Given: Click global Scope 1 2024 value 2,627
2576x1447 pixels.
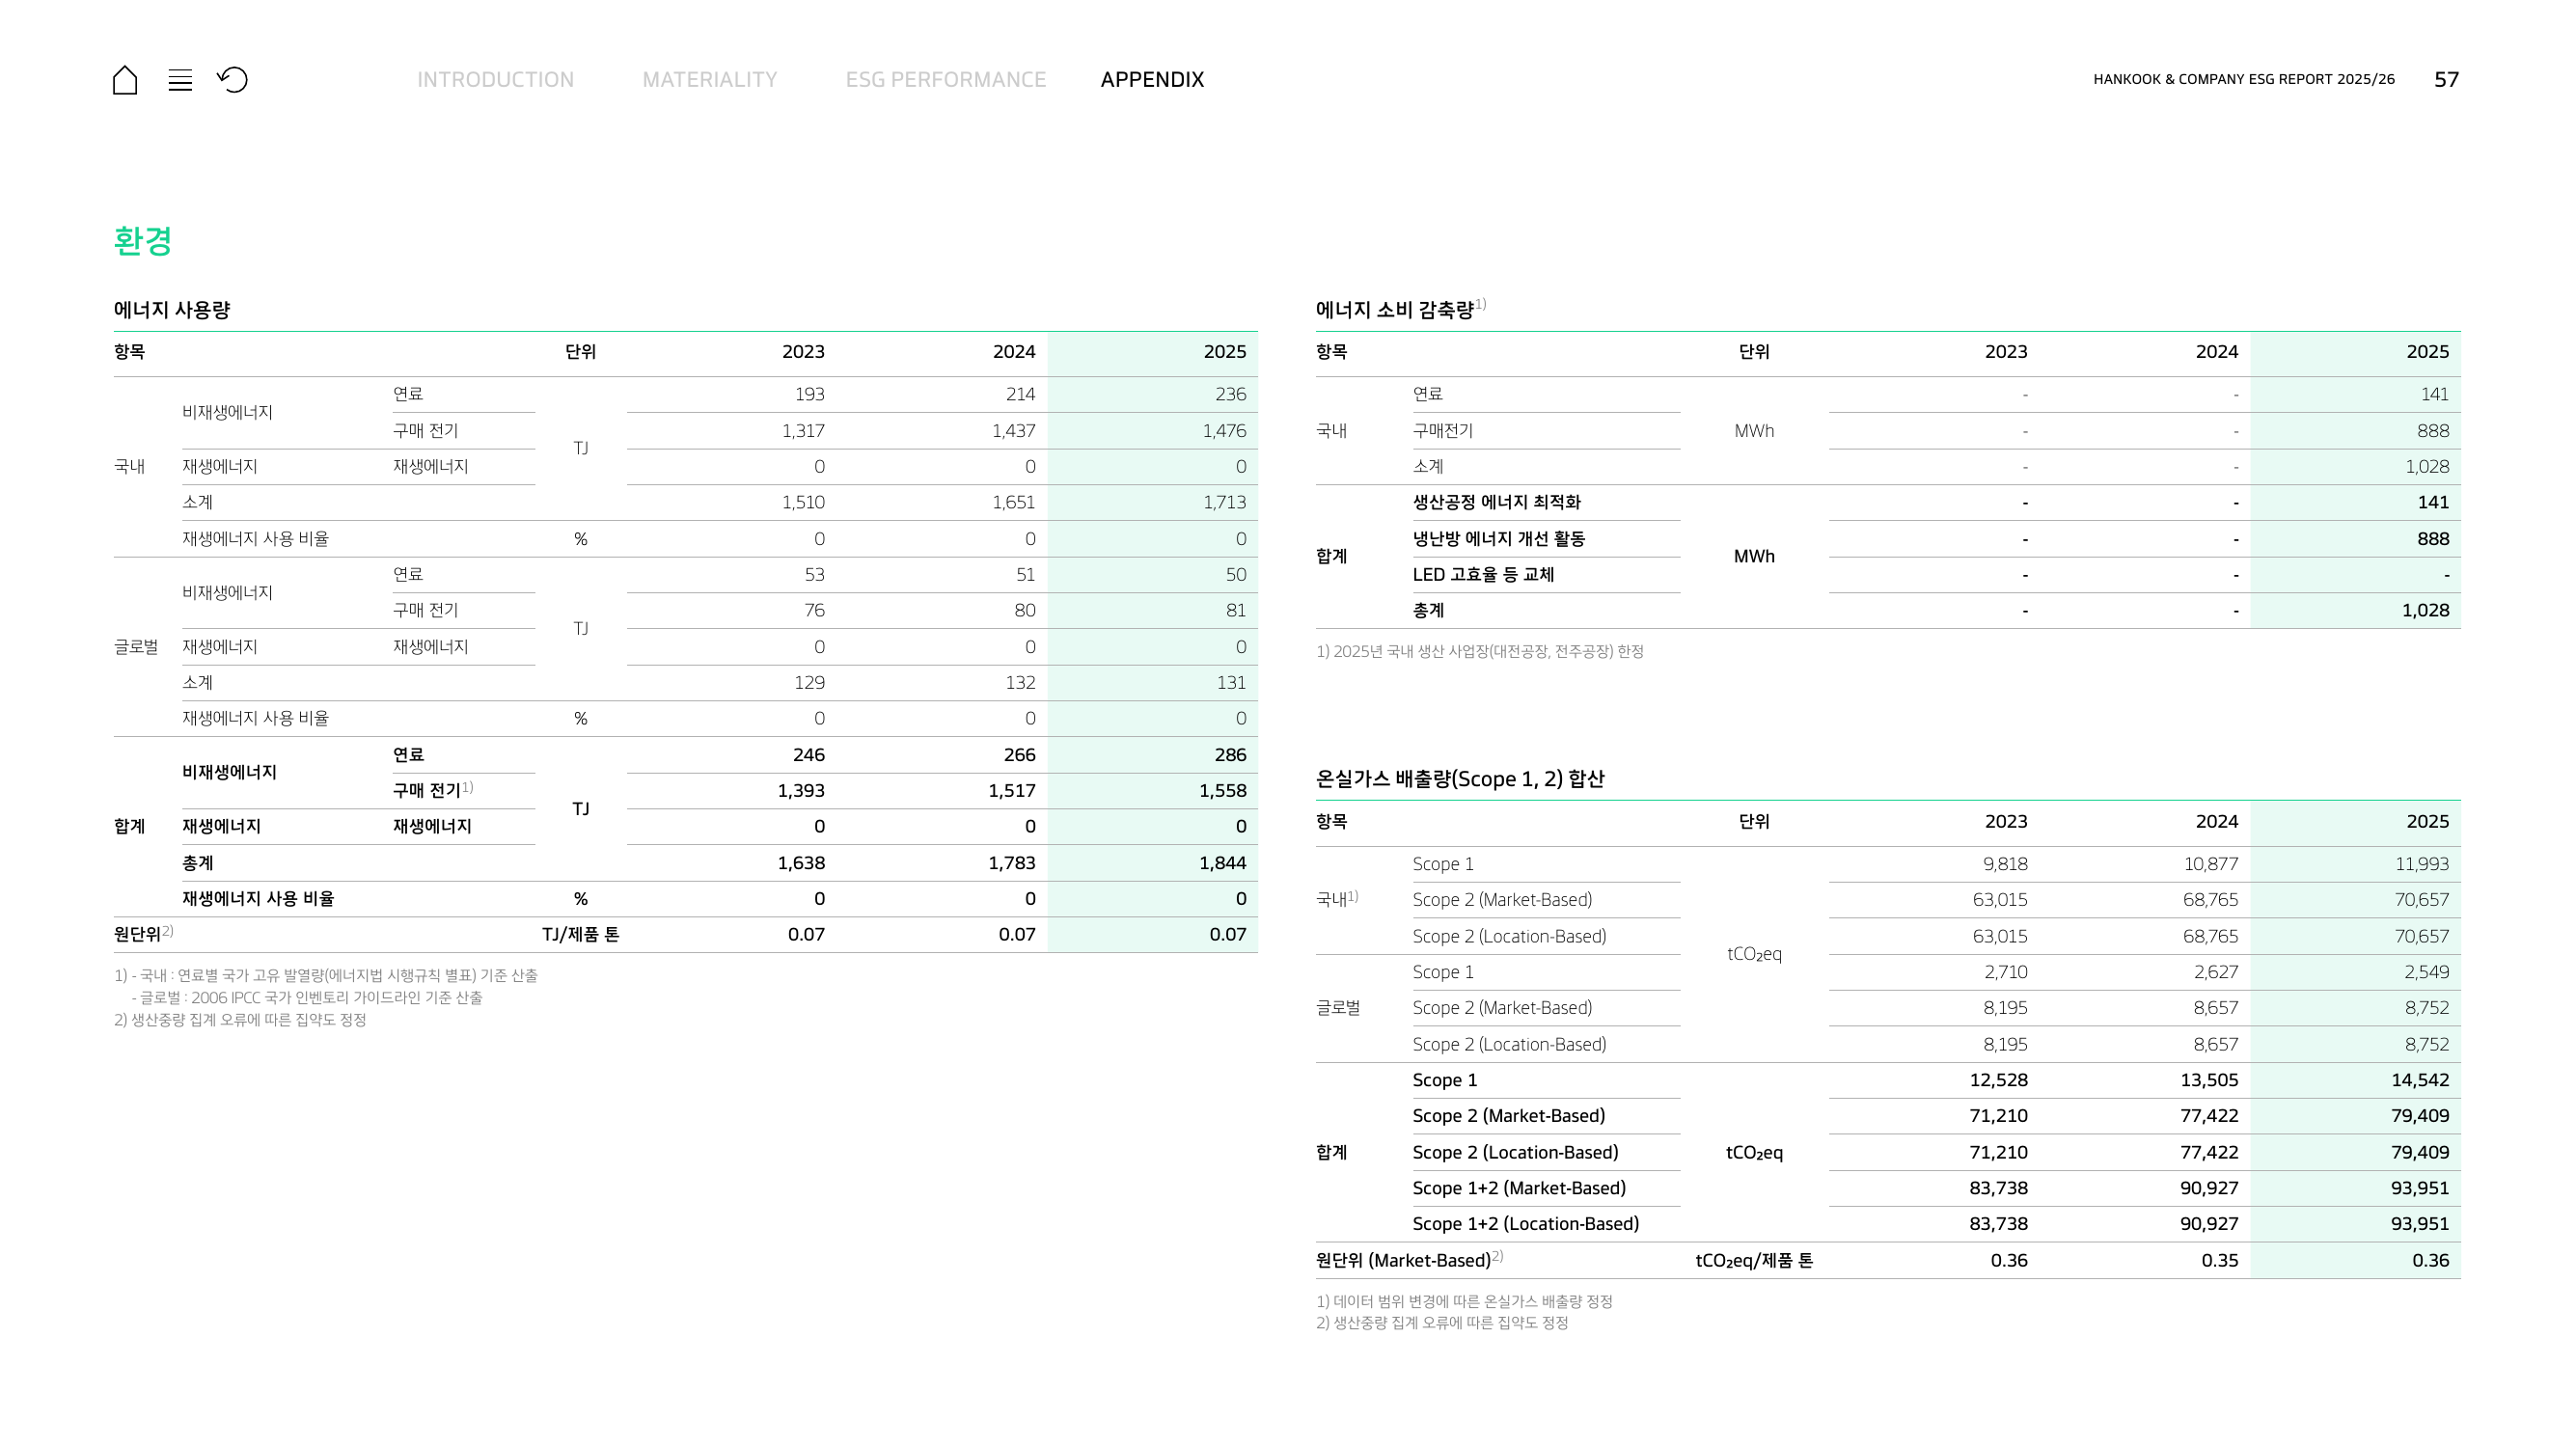Looking at the screenshot, I should point(2215,971).
